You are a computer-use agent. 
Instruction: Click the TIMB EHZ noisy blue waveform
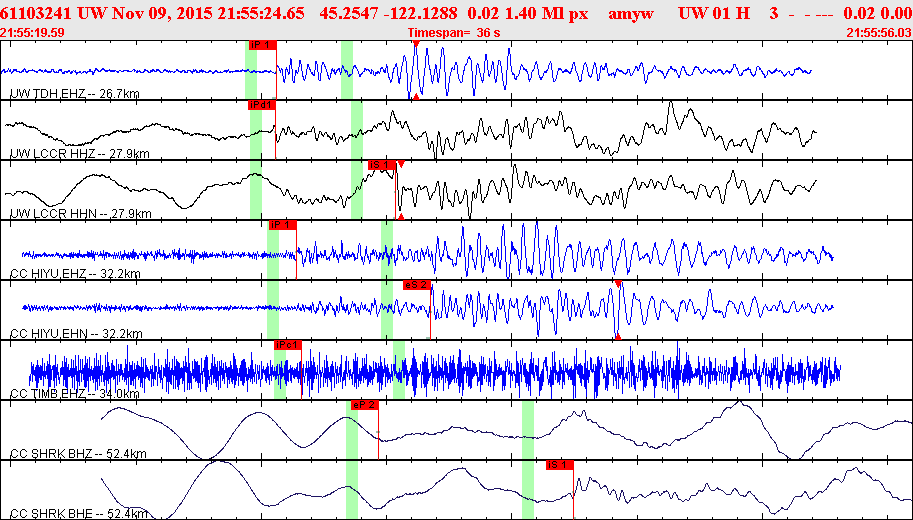point(434,370)
